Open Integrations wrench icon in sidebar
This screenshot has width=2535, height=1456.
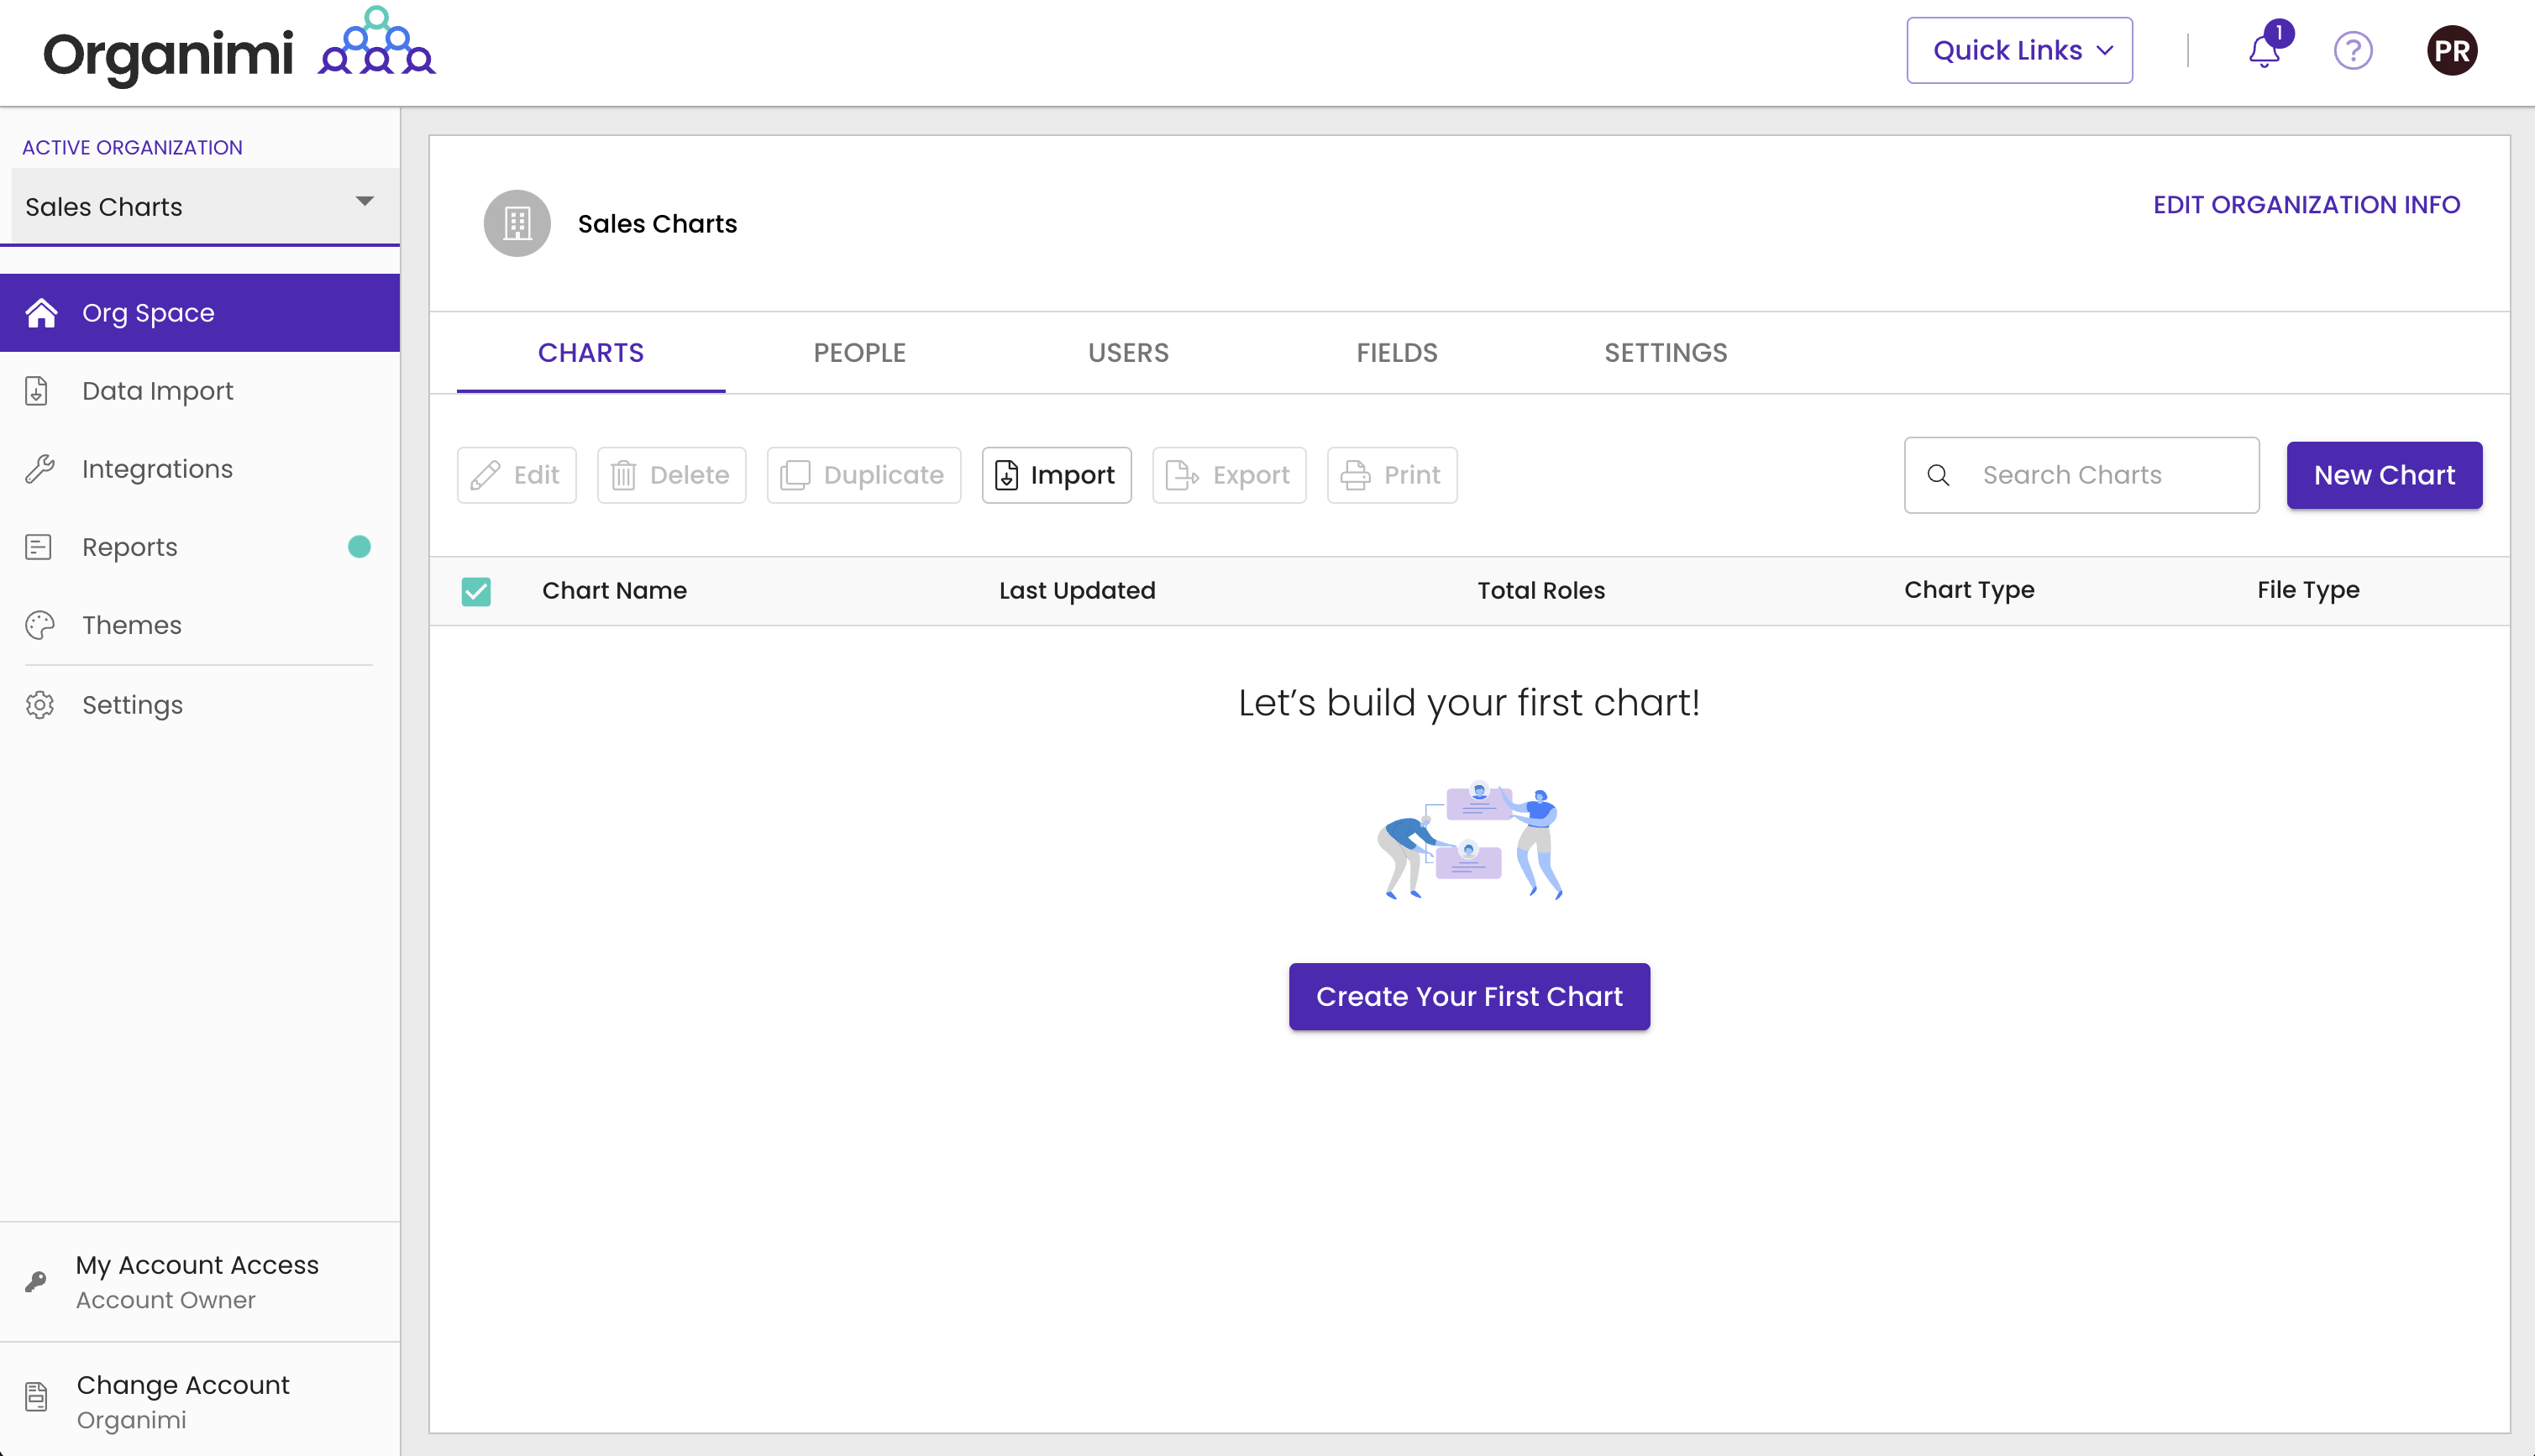(39, 469)
